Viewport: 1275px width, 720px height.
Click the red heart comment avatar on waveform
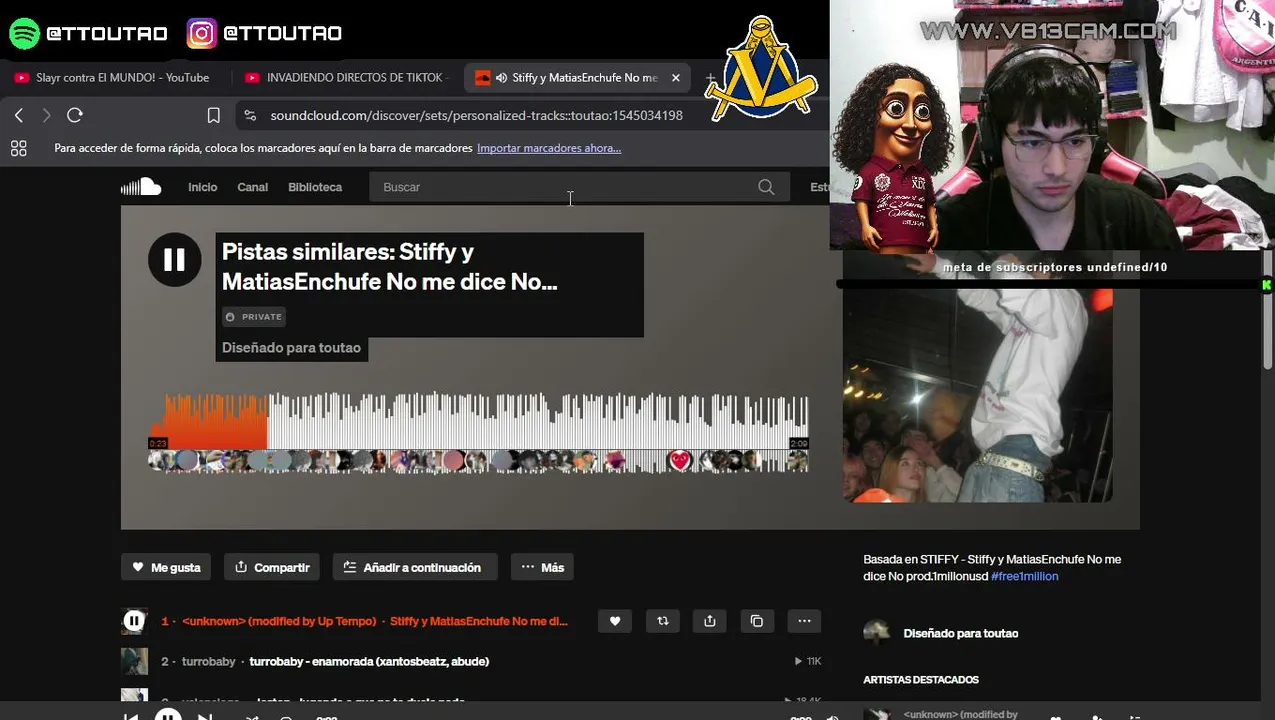pyautogui.click(x=680, y=461)
